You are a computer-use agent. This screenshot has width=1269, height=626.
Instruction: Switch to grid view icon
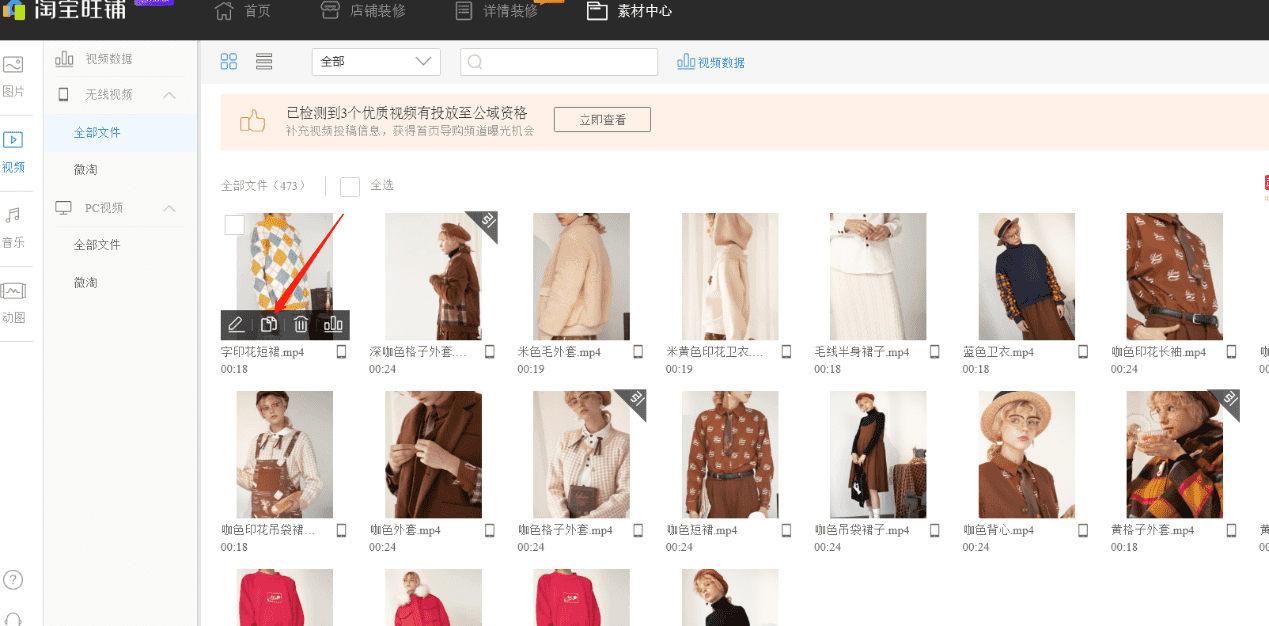click(x=229, y=62)
